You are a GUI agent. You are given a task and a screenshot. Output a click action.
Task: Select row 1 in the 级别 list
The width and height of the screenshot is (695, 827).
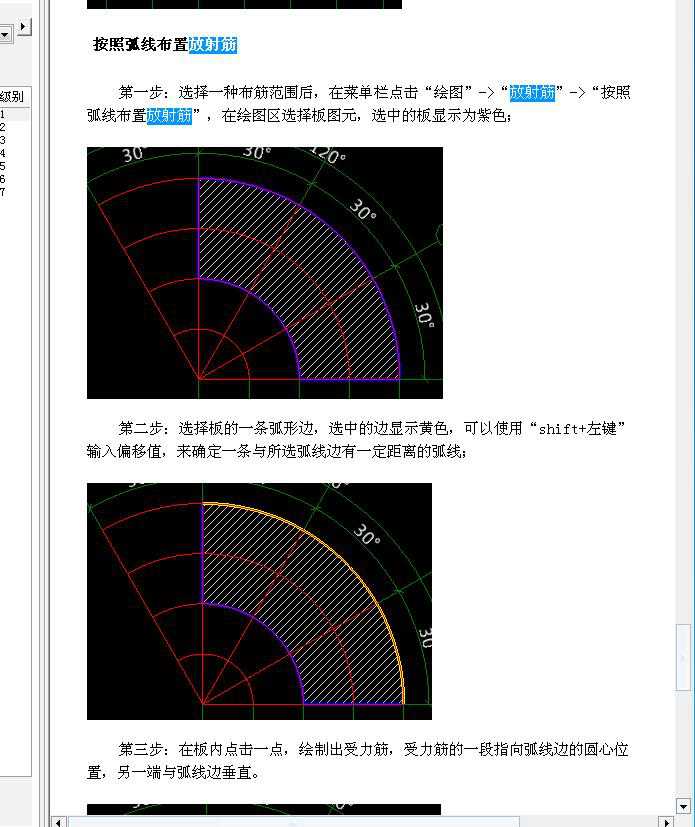click(x=14, y=114)
